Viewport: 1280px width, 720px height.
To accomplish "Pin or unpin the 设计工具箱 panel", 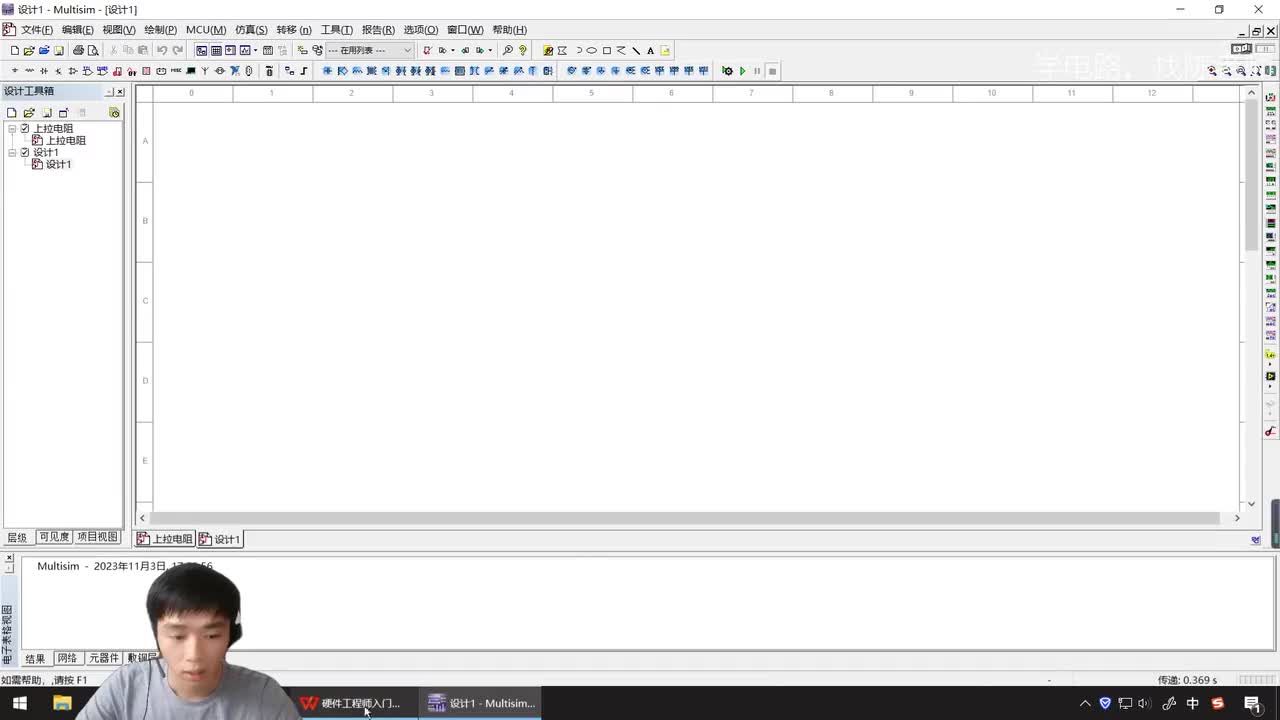I will [109, 92].
